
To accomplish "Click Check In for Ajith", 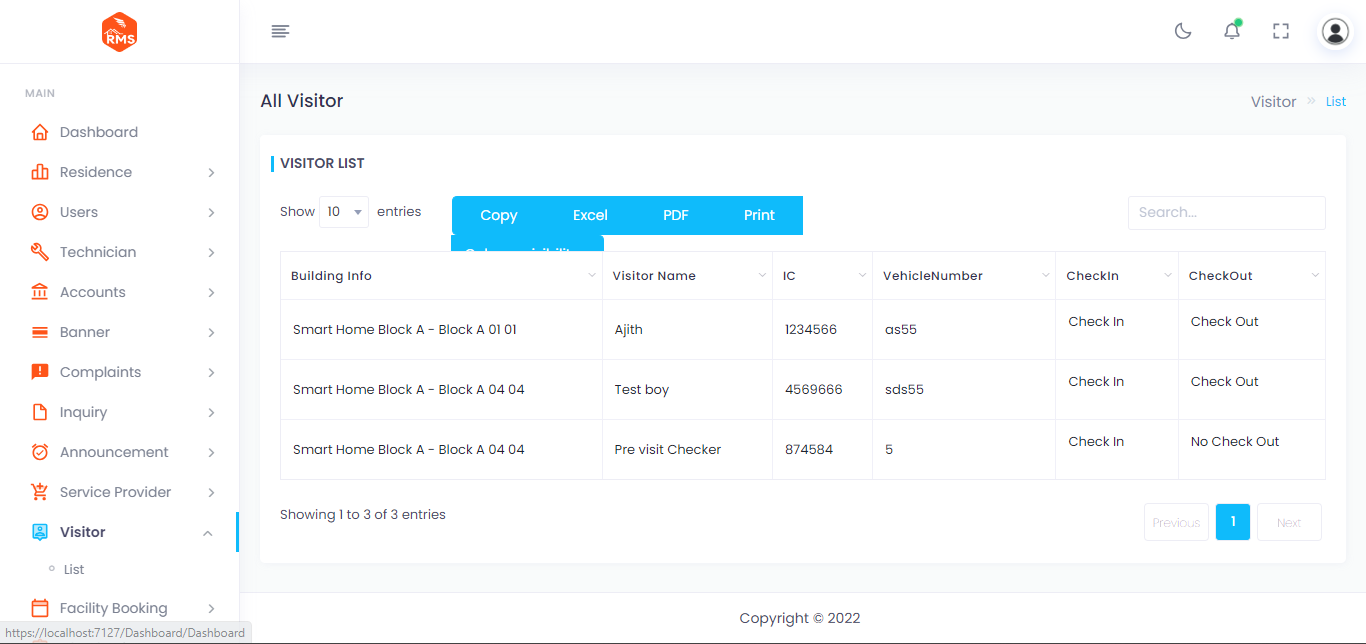I will point(1096,321).
